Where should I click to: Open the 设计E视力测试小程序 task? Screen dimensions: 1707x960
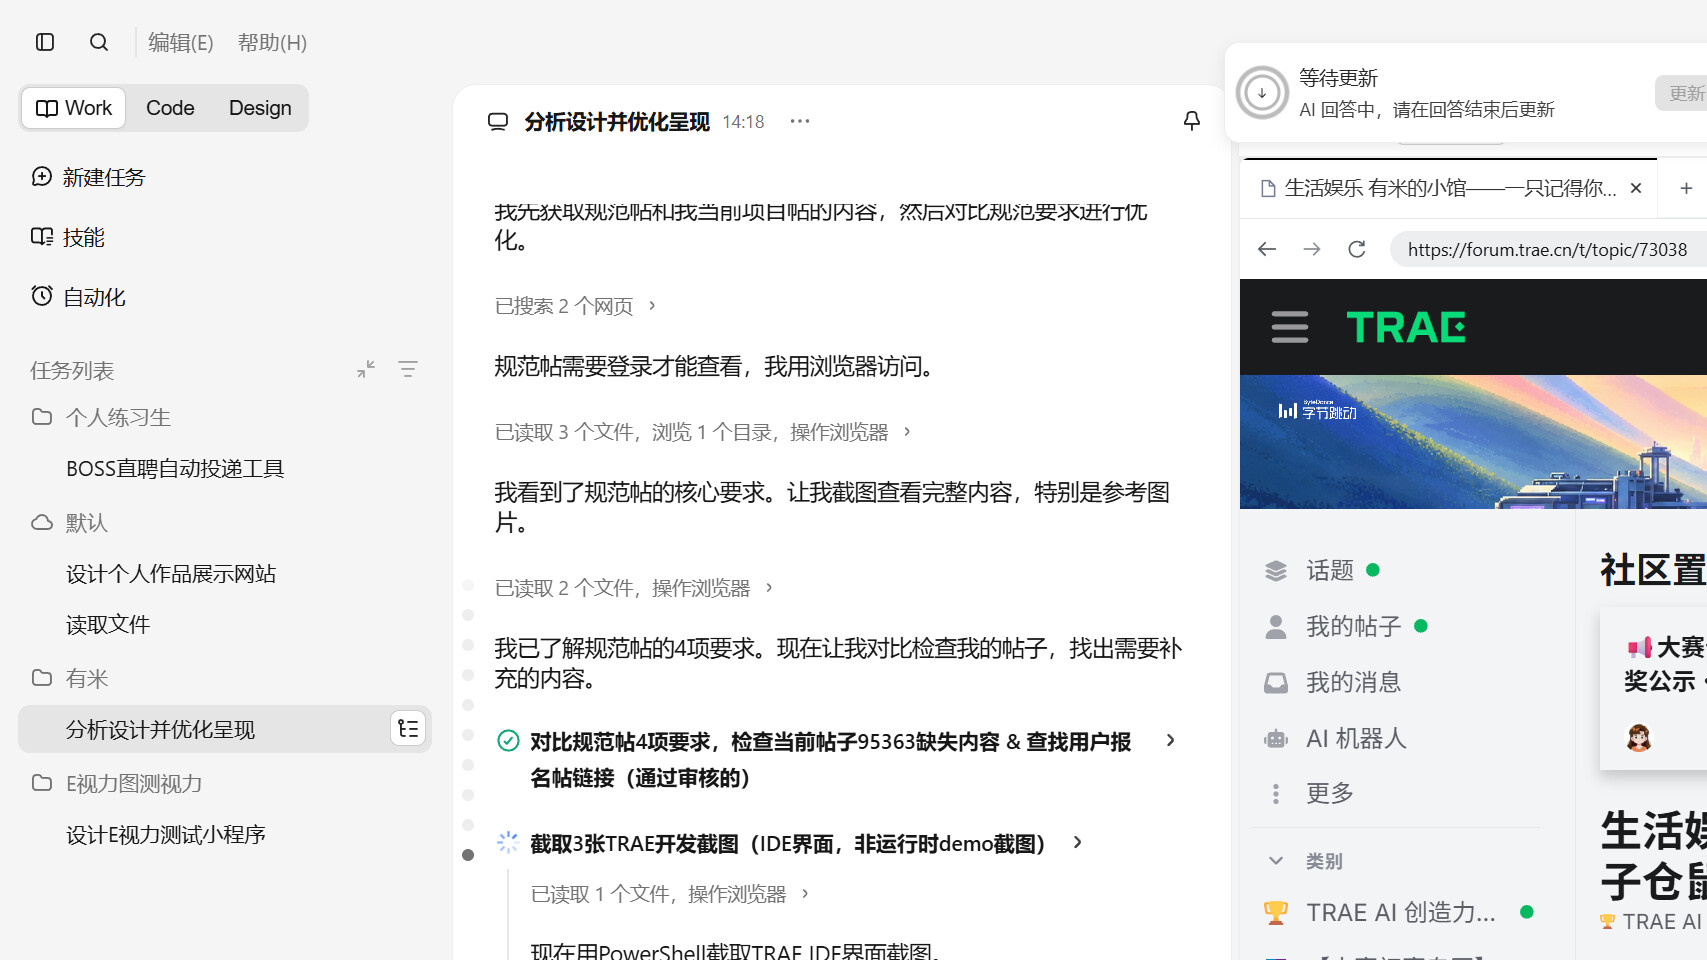point(166,835)
